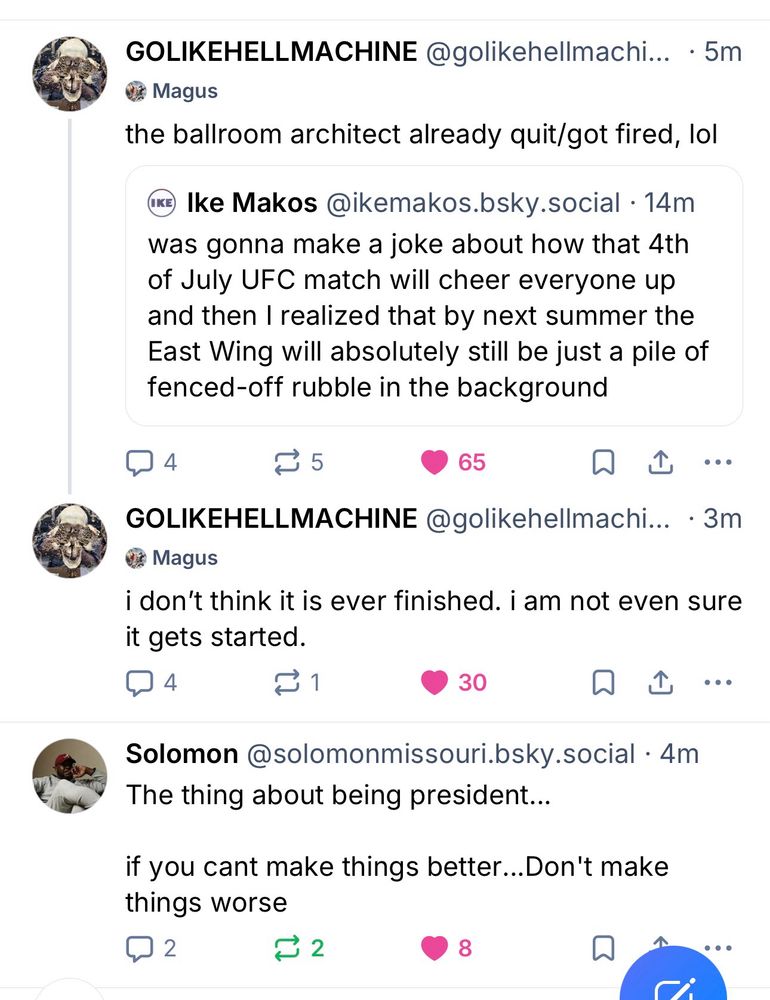Open GOLIKEHELLMACHINE's profile avatar
This screenshot has width=770, height=1000.
pos(69,72)
